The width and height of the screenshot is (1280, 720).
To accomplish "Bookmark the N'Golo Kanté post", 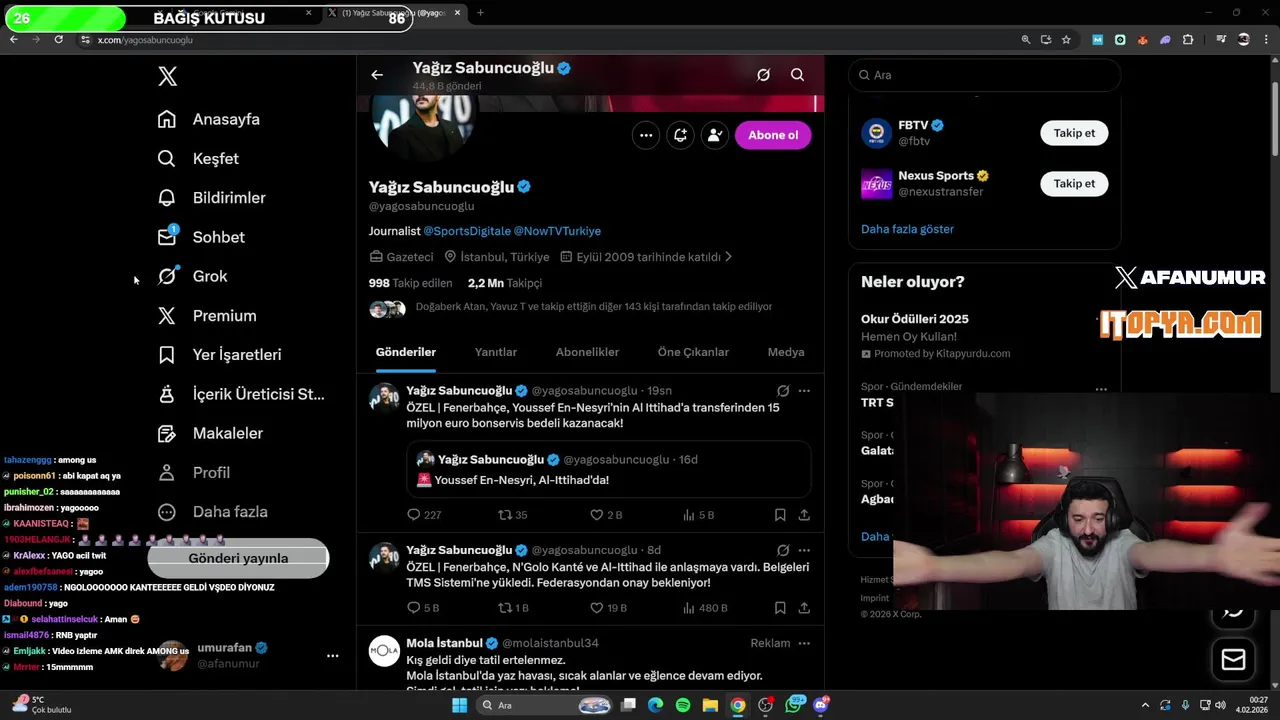I will click(x=780, y=608).
